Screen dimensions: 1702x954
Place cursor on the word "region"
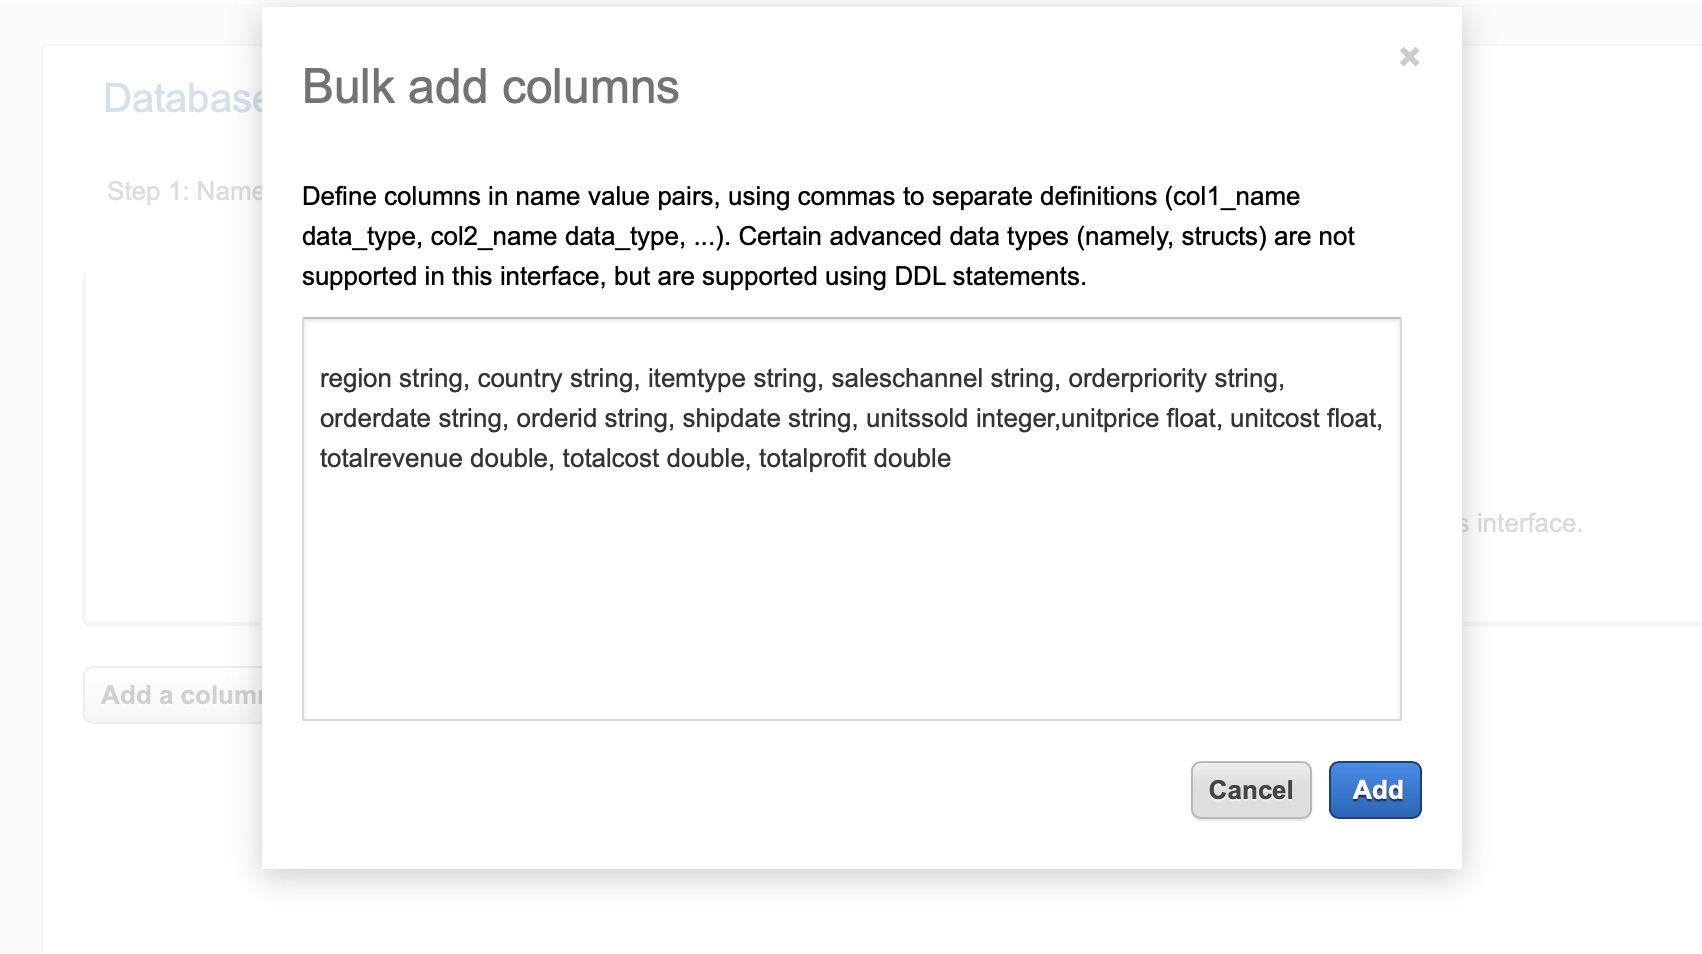[x=355, y=379]
